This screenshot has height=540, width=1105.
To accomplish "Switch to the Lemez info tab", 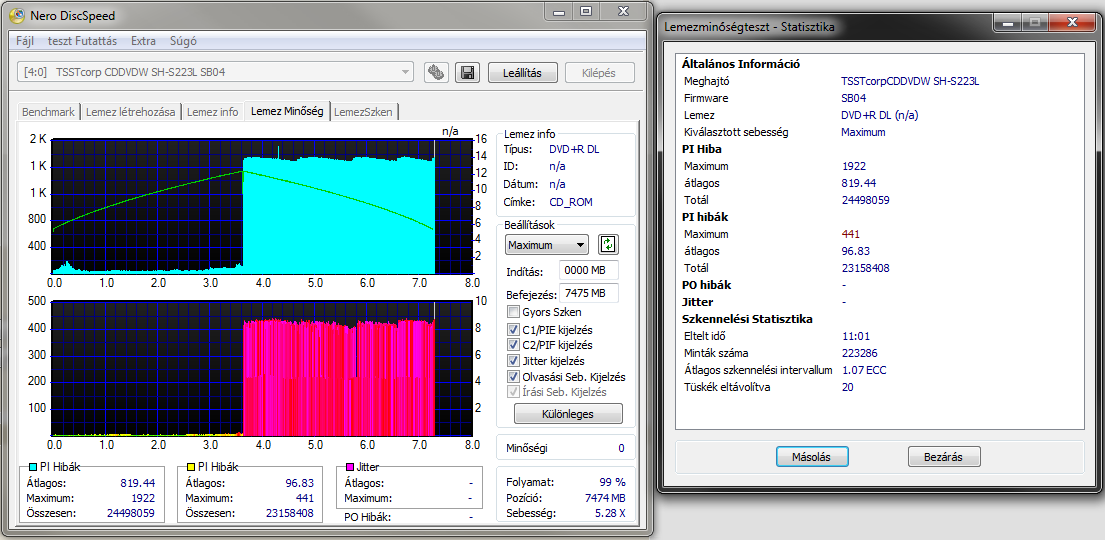I will pyautogui.click(x=213, y=111).
